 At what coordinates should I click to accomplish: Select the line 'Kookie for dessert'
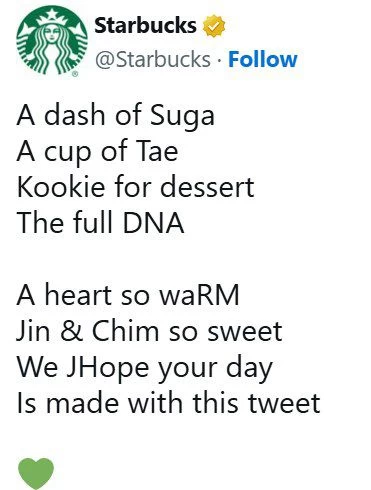tap(136, 187)
